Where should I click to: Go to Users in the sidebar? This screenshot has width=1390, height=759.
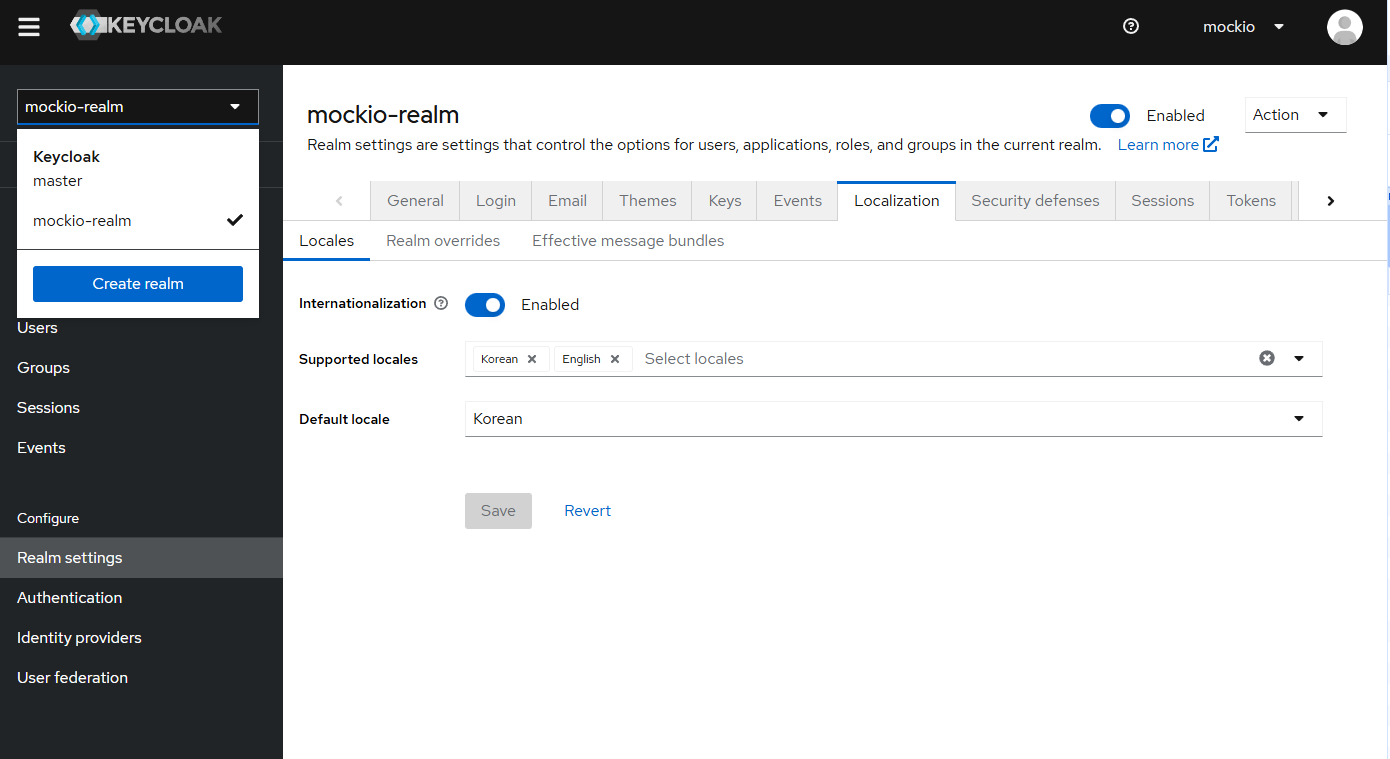pyautogui.click(x=141, y=328)
